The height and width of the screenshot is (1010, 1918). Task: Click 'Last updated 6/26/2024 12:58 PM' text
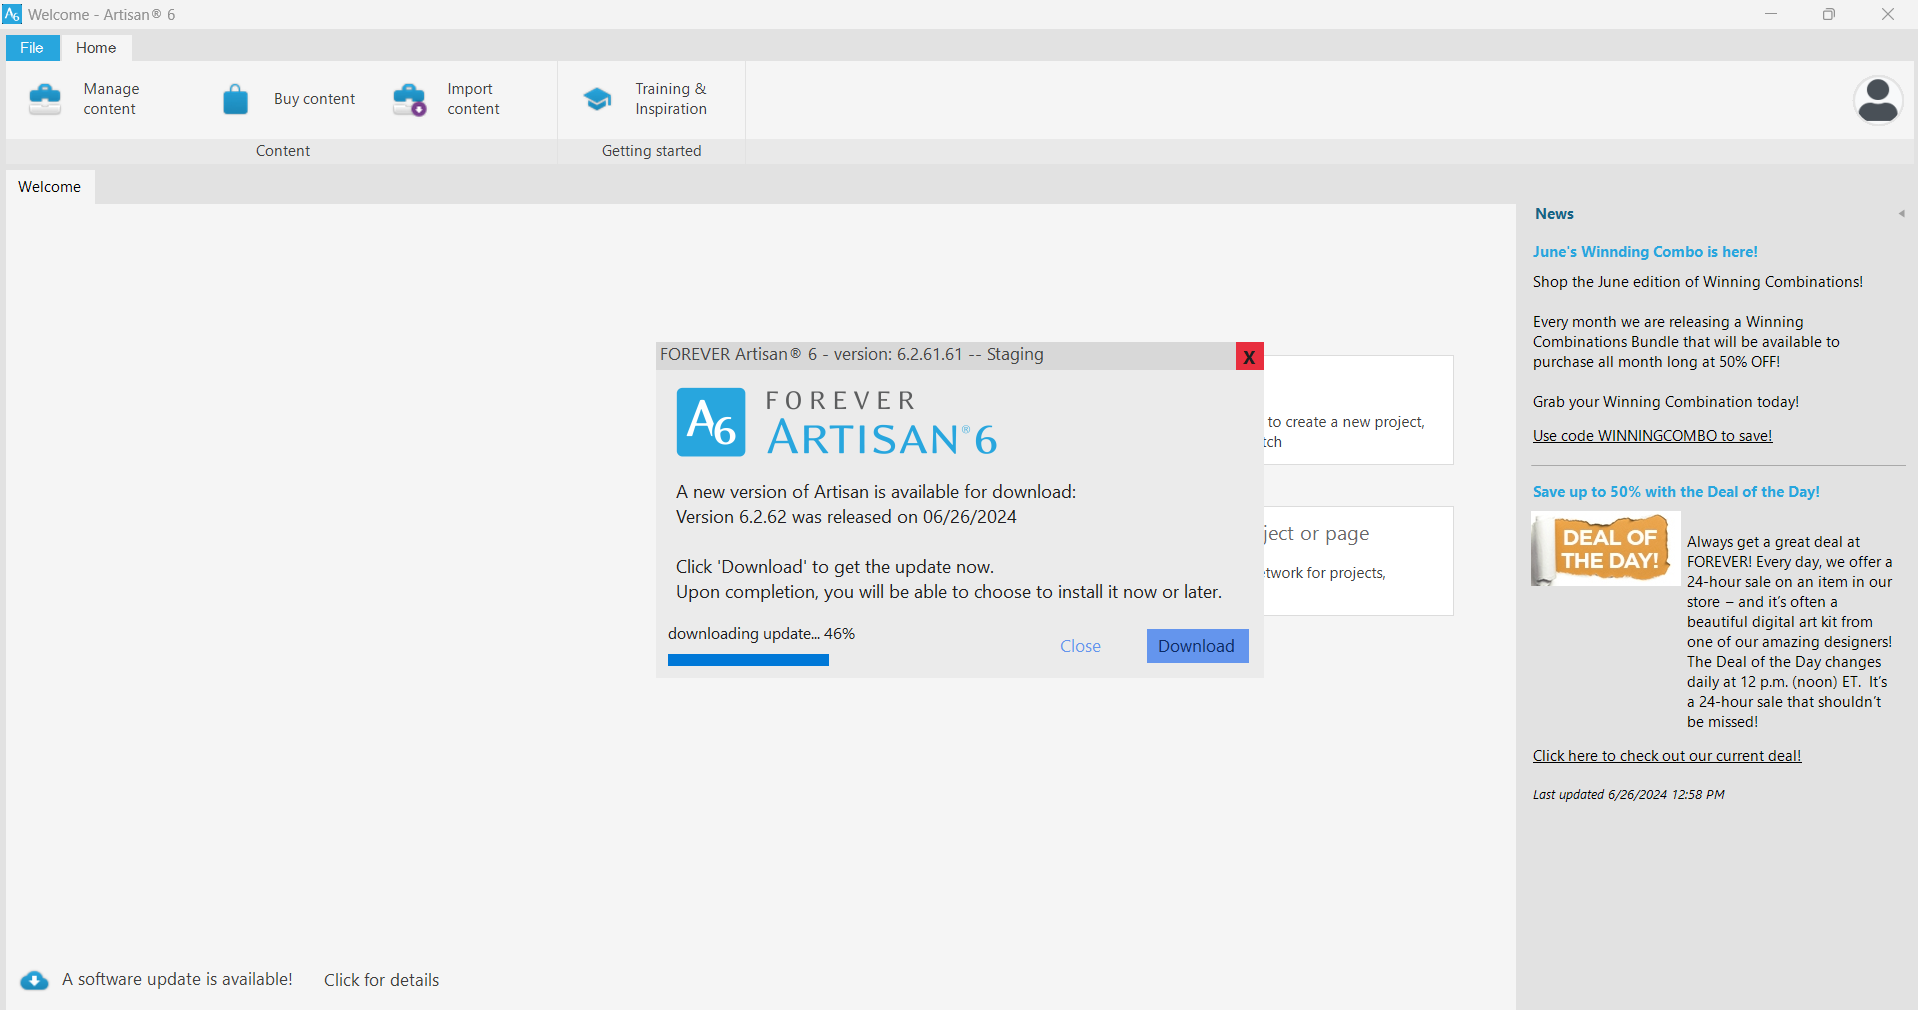pos(1628,795)
